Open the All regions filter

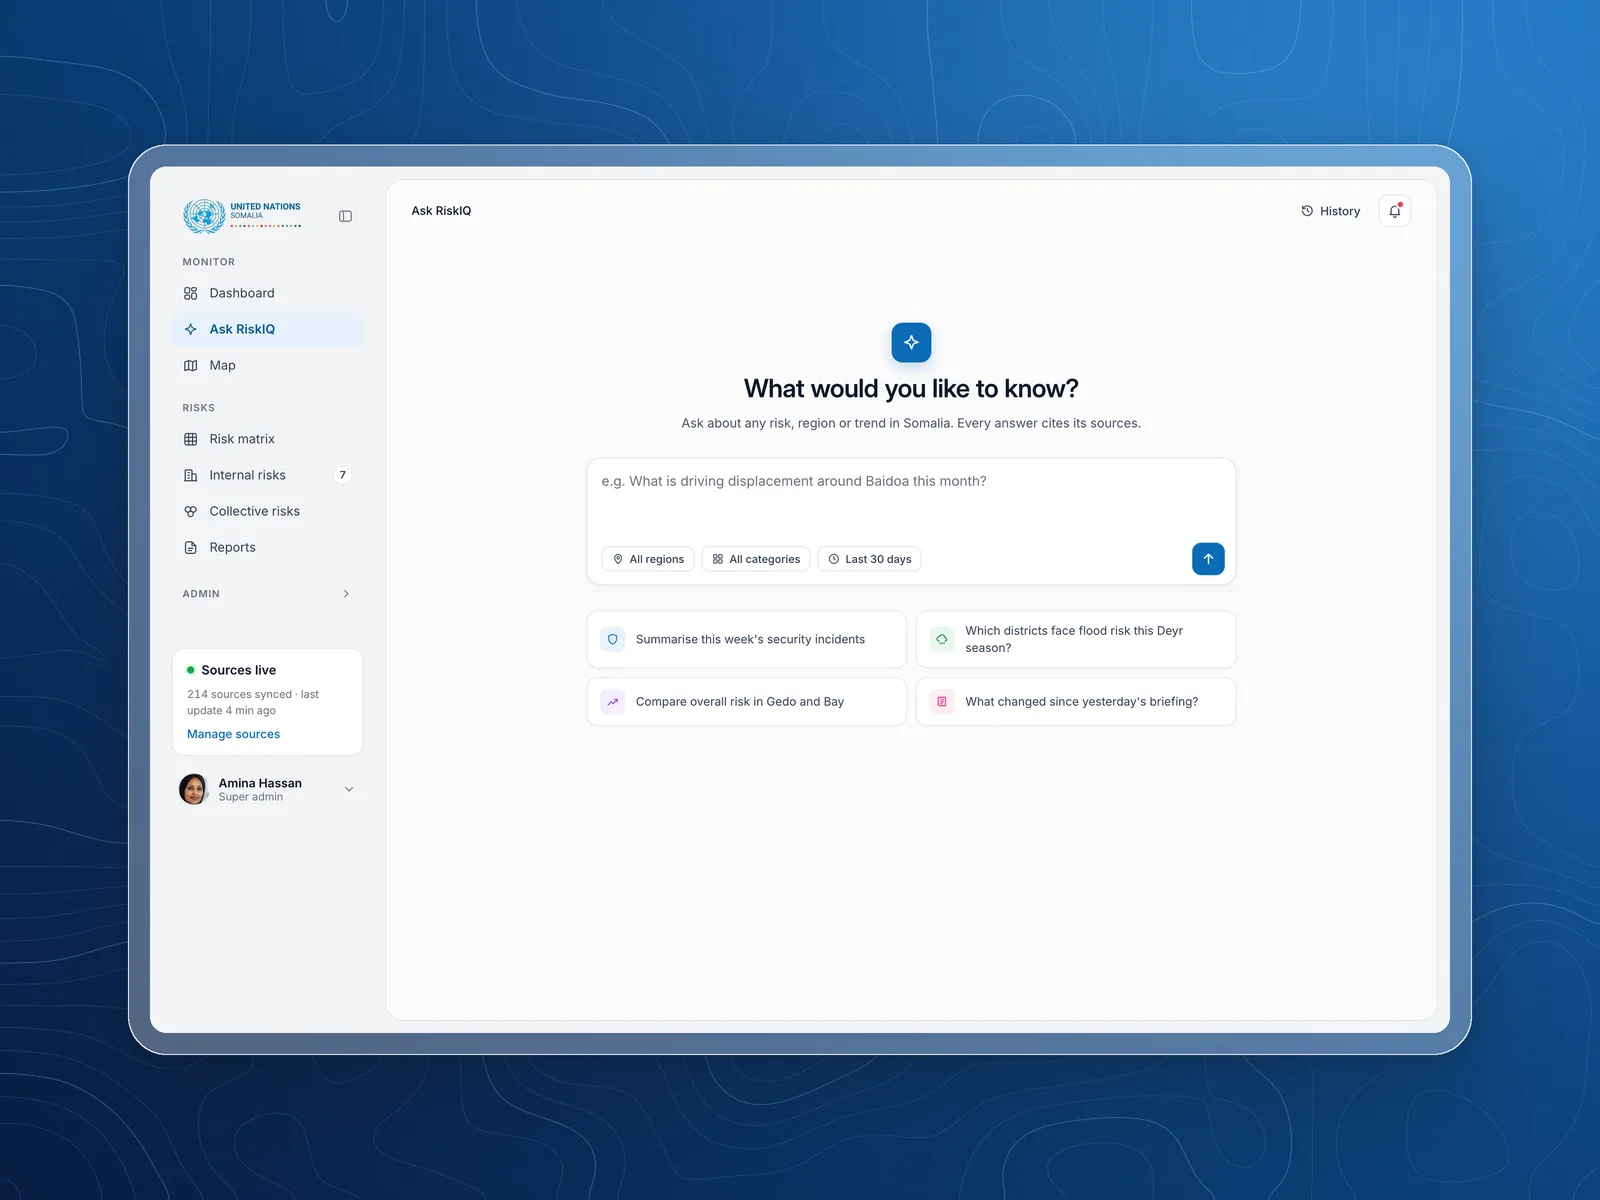coord(649,559)
